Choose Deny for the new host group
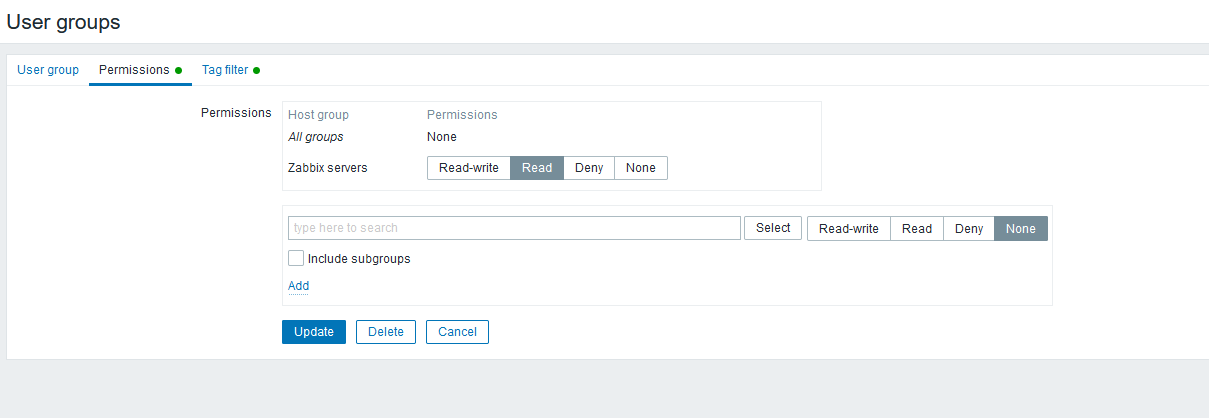The height and width of the screenshot is (418, 1209). [969, 229]
